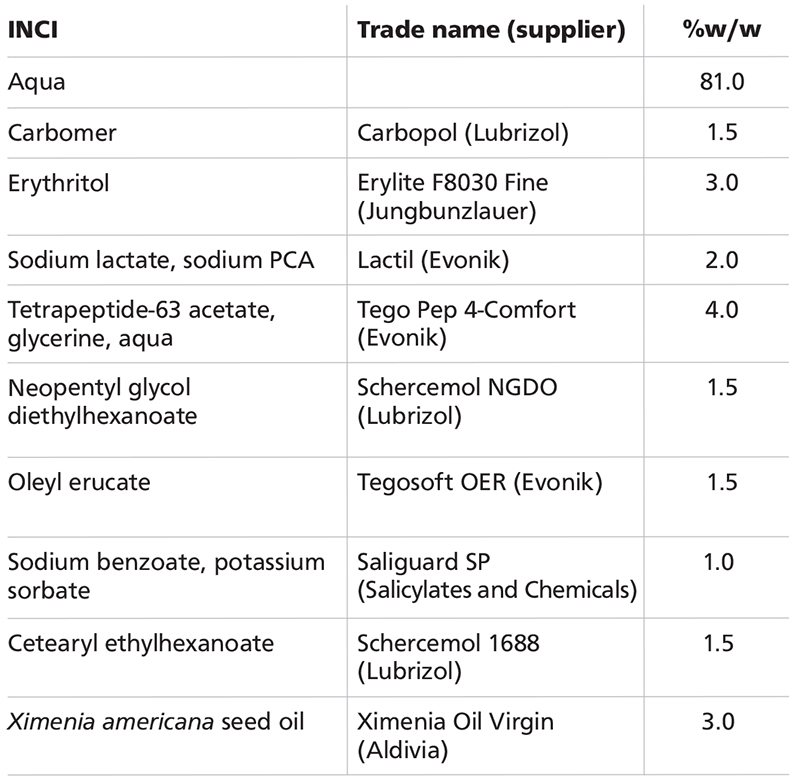Select the Erythritol ingredient cell
Screen dimensions: 800x783
click(x=57, y=184)
